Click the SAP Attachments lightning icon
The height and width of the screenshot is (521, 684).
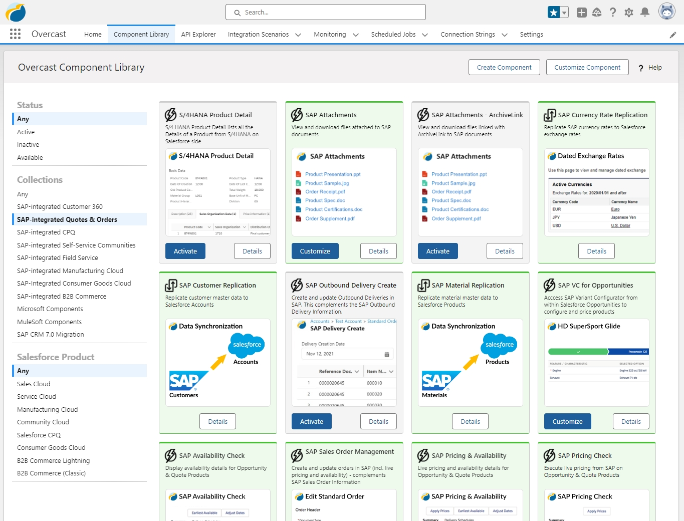(297, 115)
